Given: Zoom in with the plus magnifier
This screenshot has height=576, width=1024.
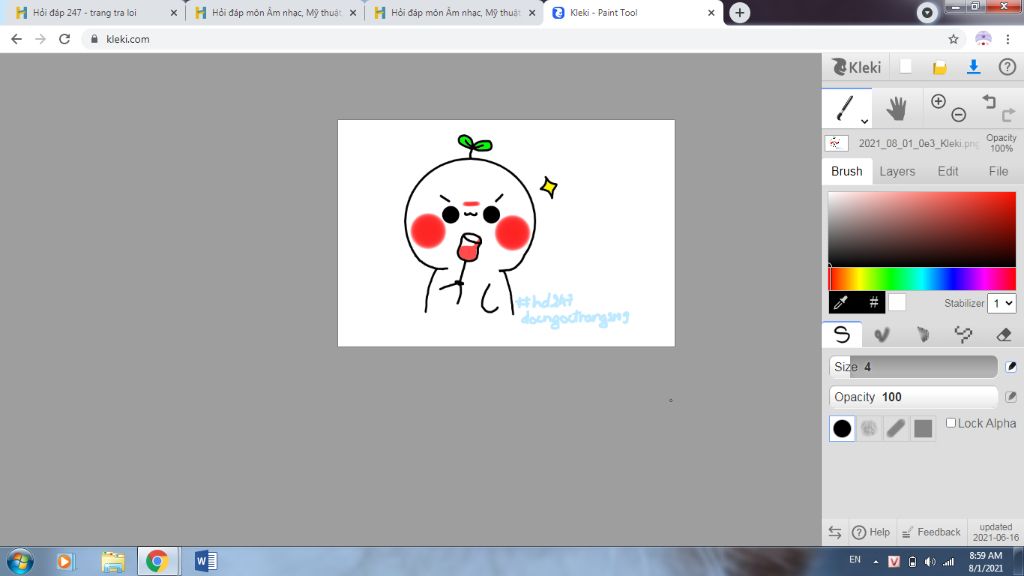Looking at the screenshot, I should click(938, 101).
